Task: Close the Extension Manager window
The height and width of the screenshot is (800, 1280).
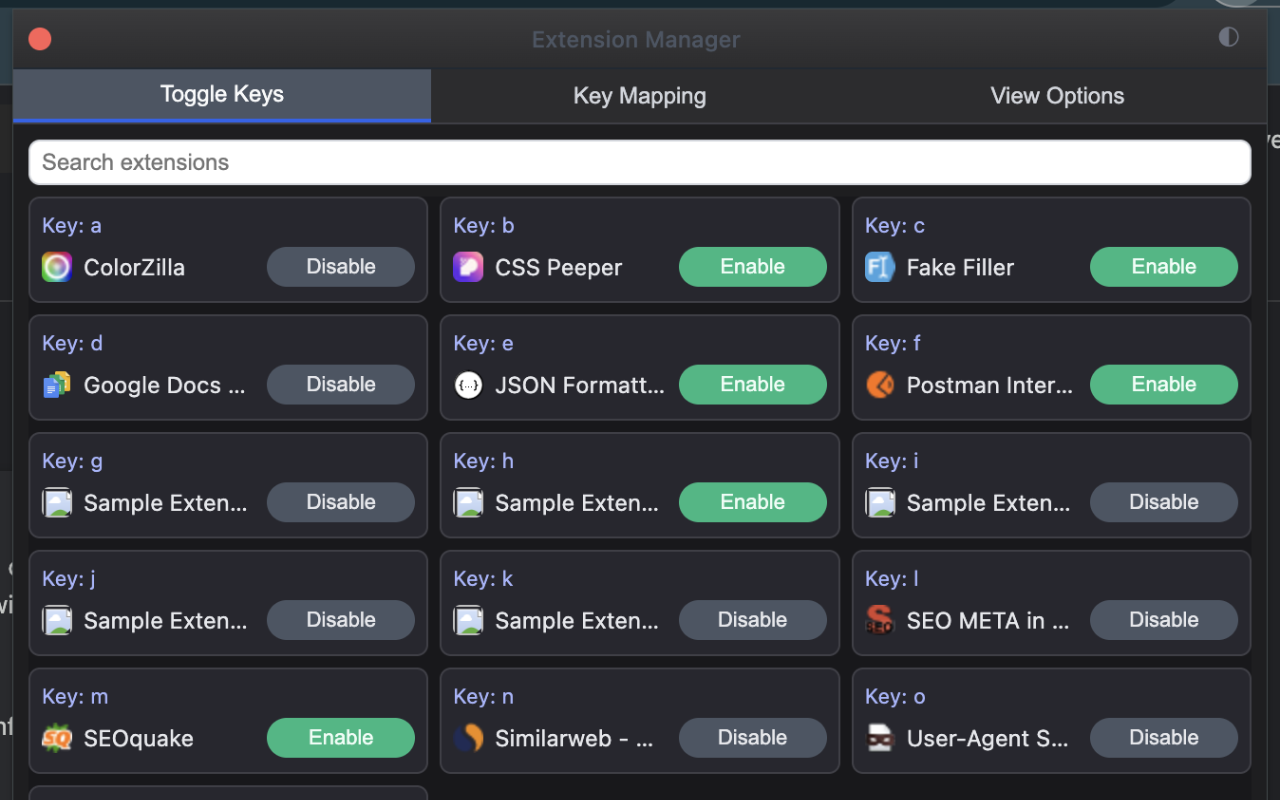Action: [40, 39]
